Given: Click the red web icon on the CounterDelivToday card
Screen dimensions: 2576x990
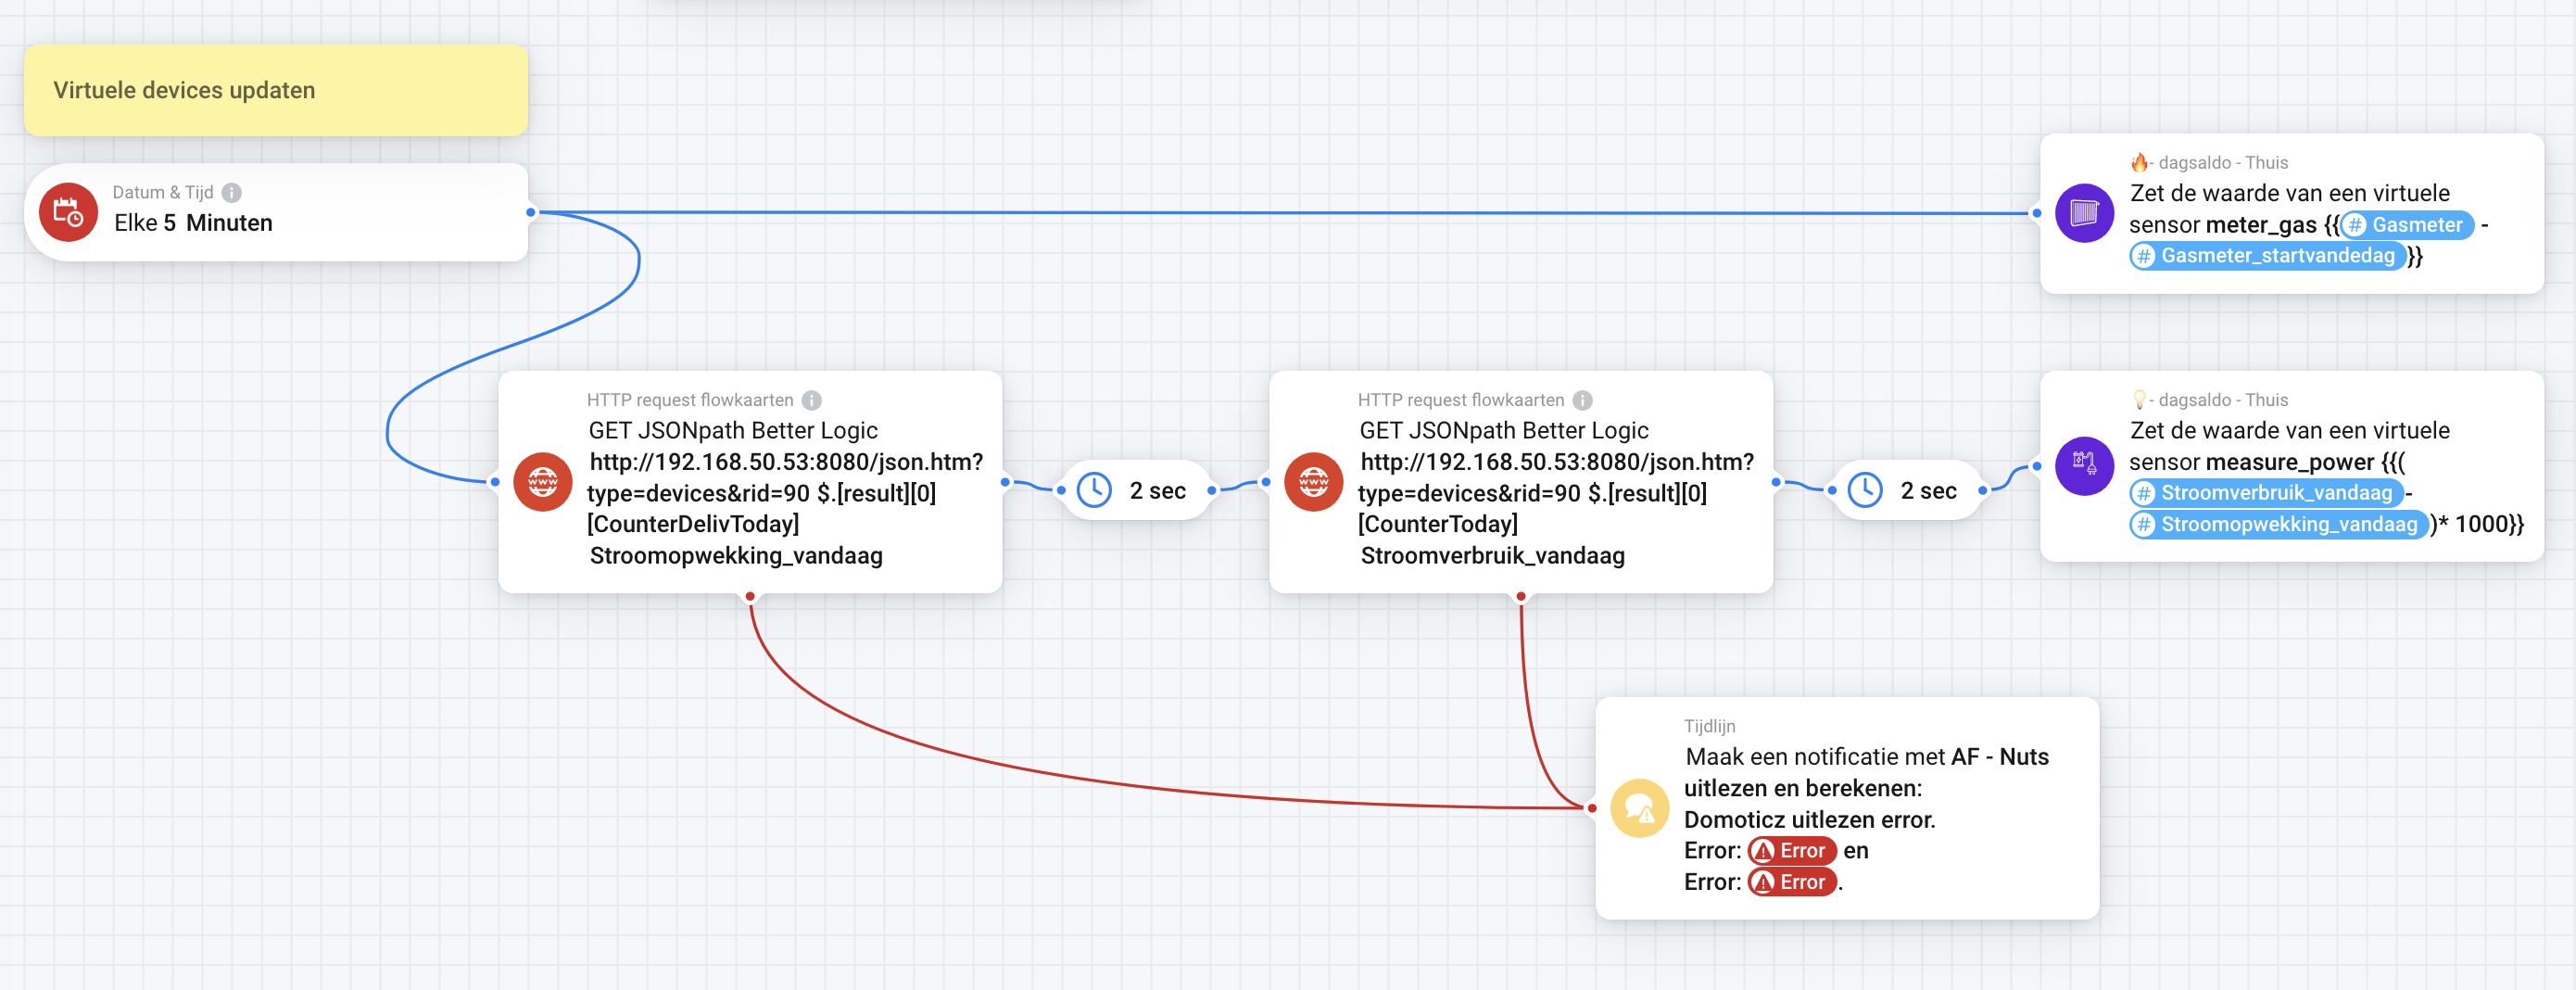Looking at the screenshot, I should (x=543, y=482).
